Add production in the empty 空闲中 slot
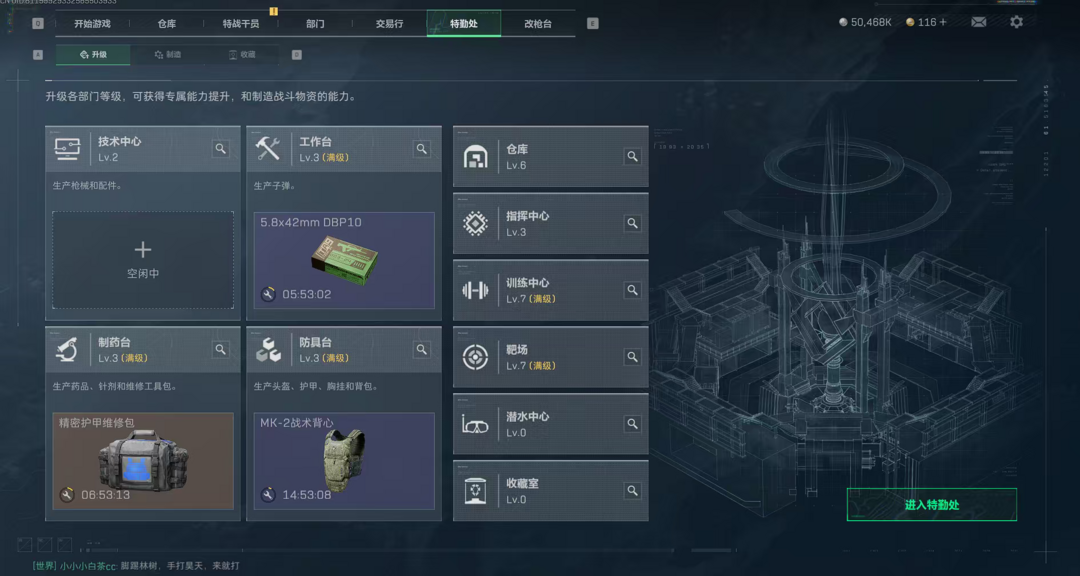The image size is (1080, 576). [x=143, y=260]
